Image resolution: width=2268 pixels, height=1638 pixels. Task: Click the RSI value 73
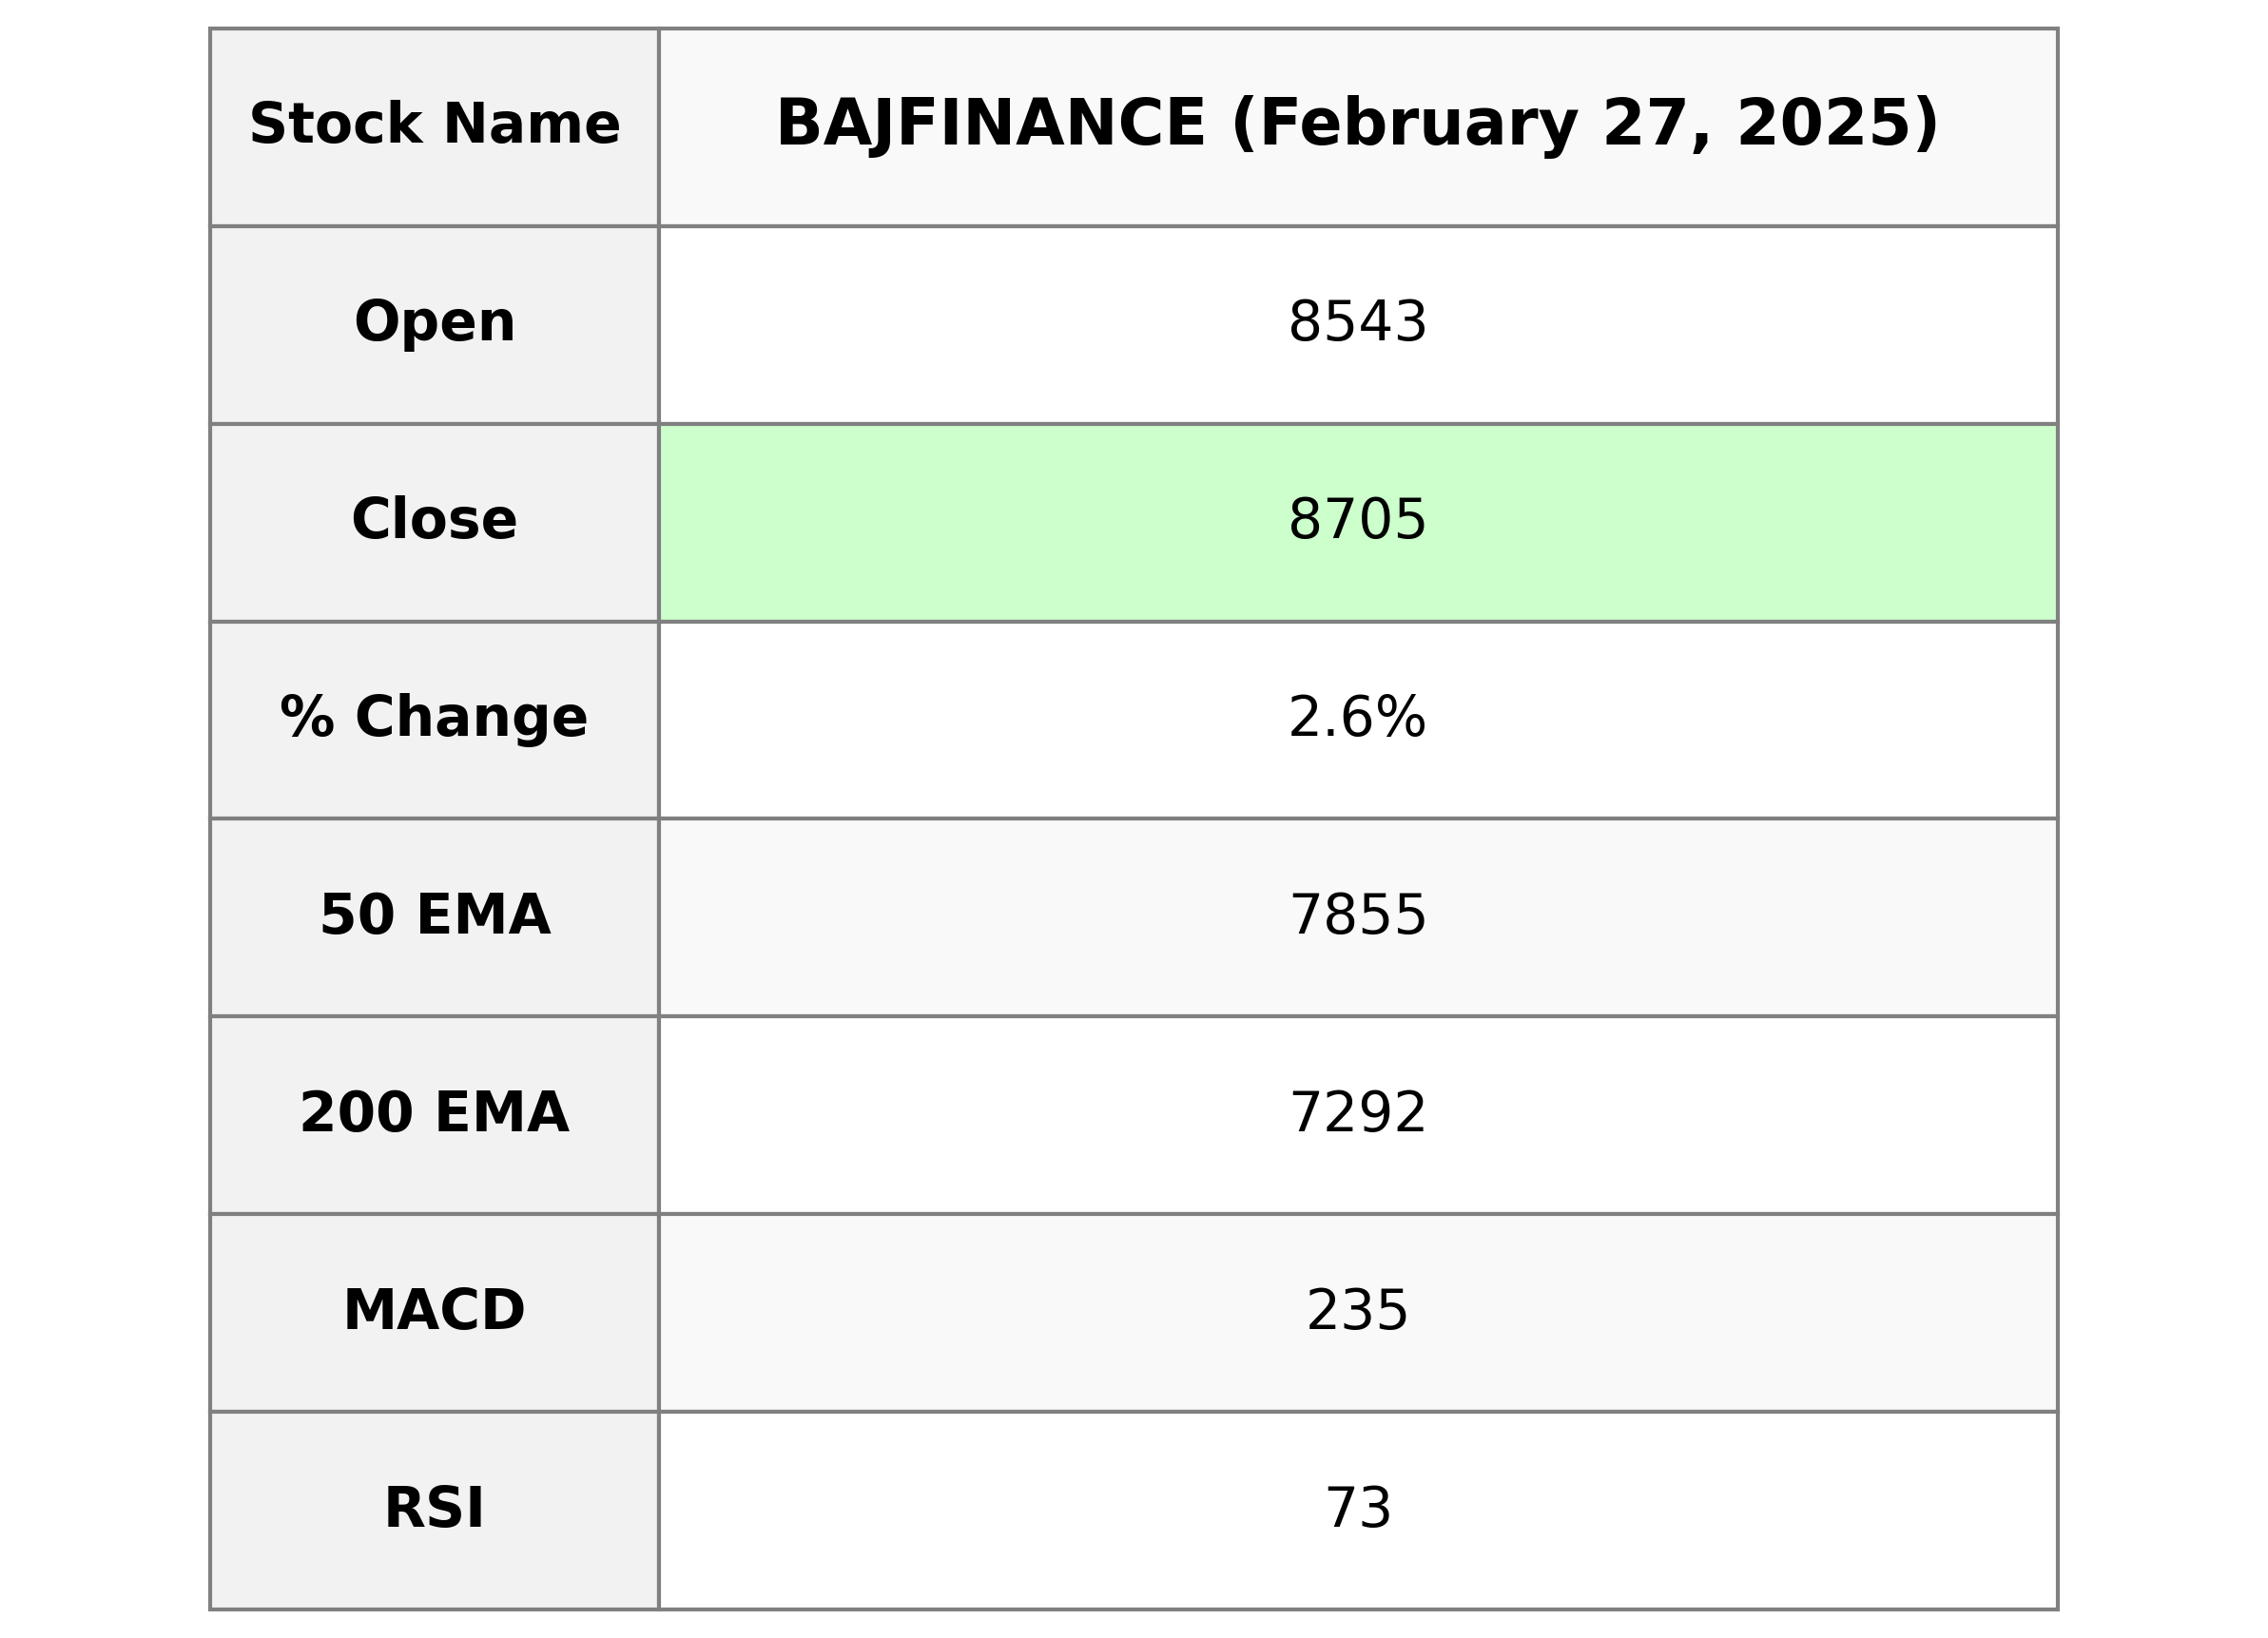pos(1357,1510)
